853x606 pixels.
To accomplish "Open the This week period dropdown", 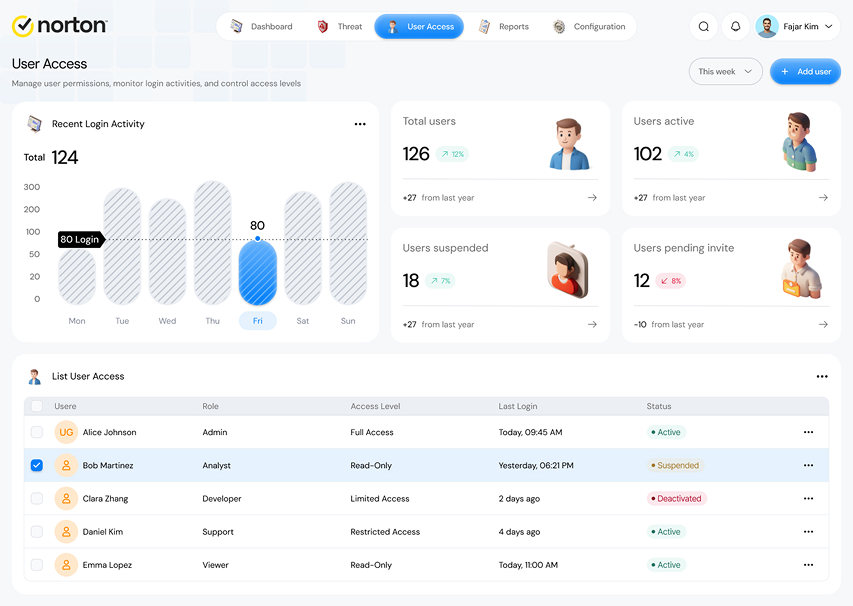I will click(725, 71).
